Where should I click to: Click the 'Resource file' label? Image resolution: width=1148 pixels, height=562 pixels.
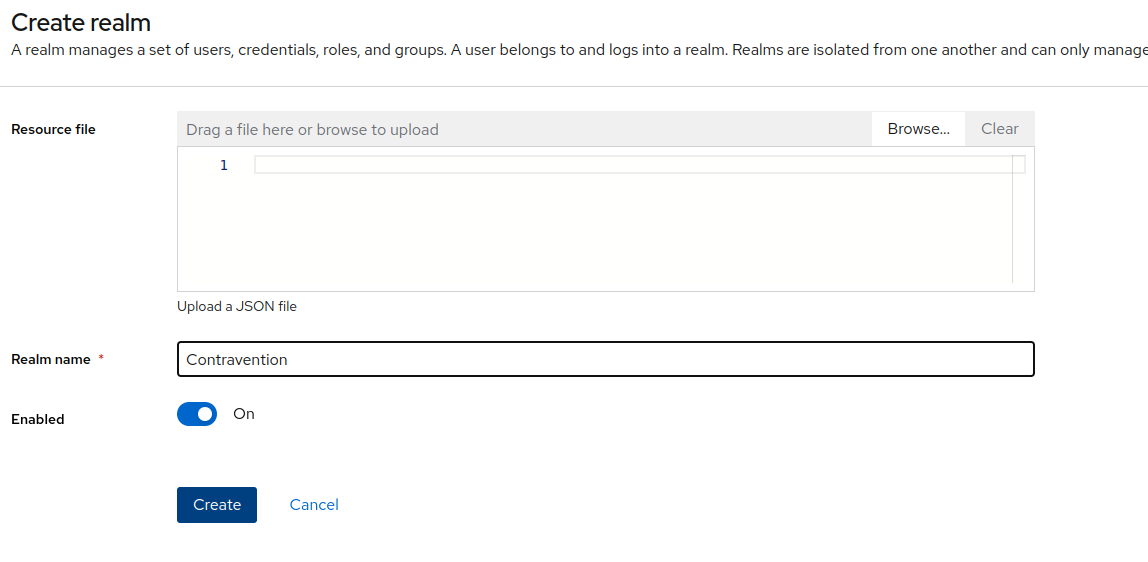pyautogui.click(x=53, y=130)
